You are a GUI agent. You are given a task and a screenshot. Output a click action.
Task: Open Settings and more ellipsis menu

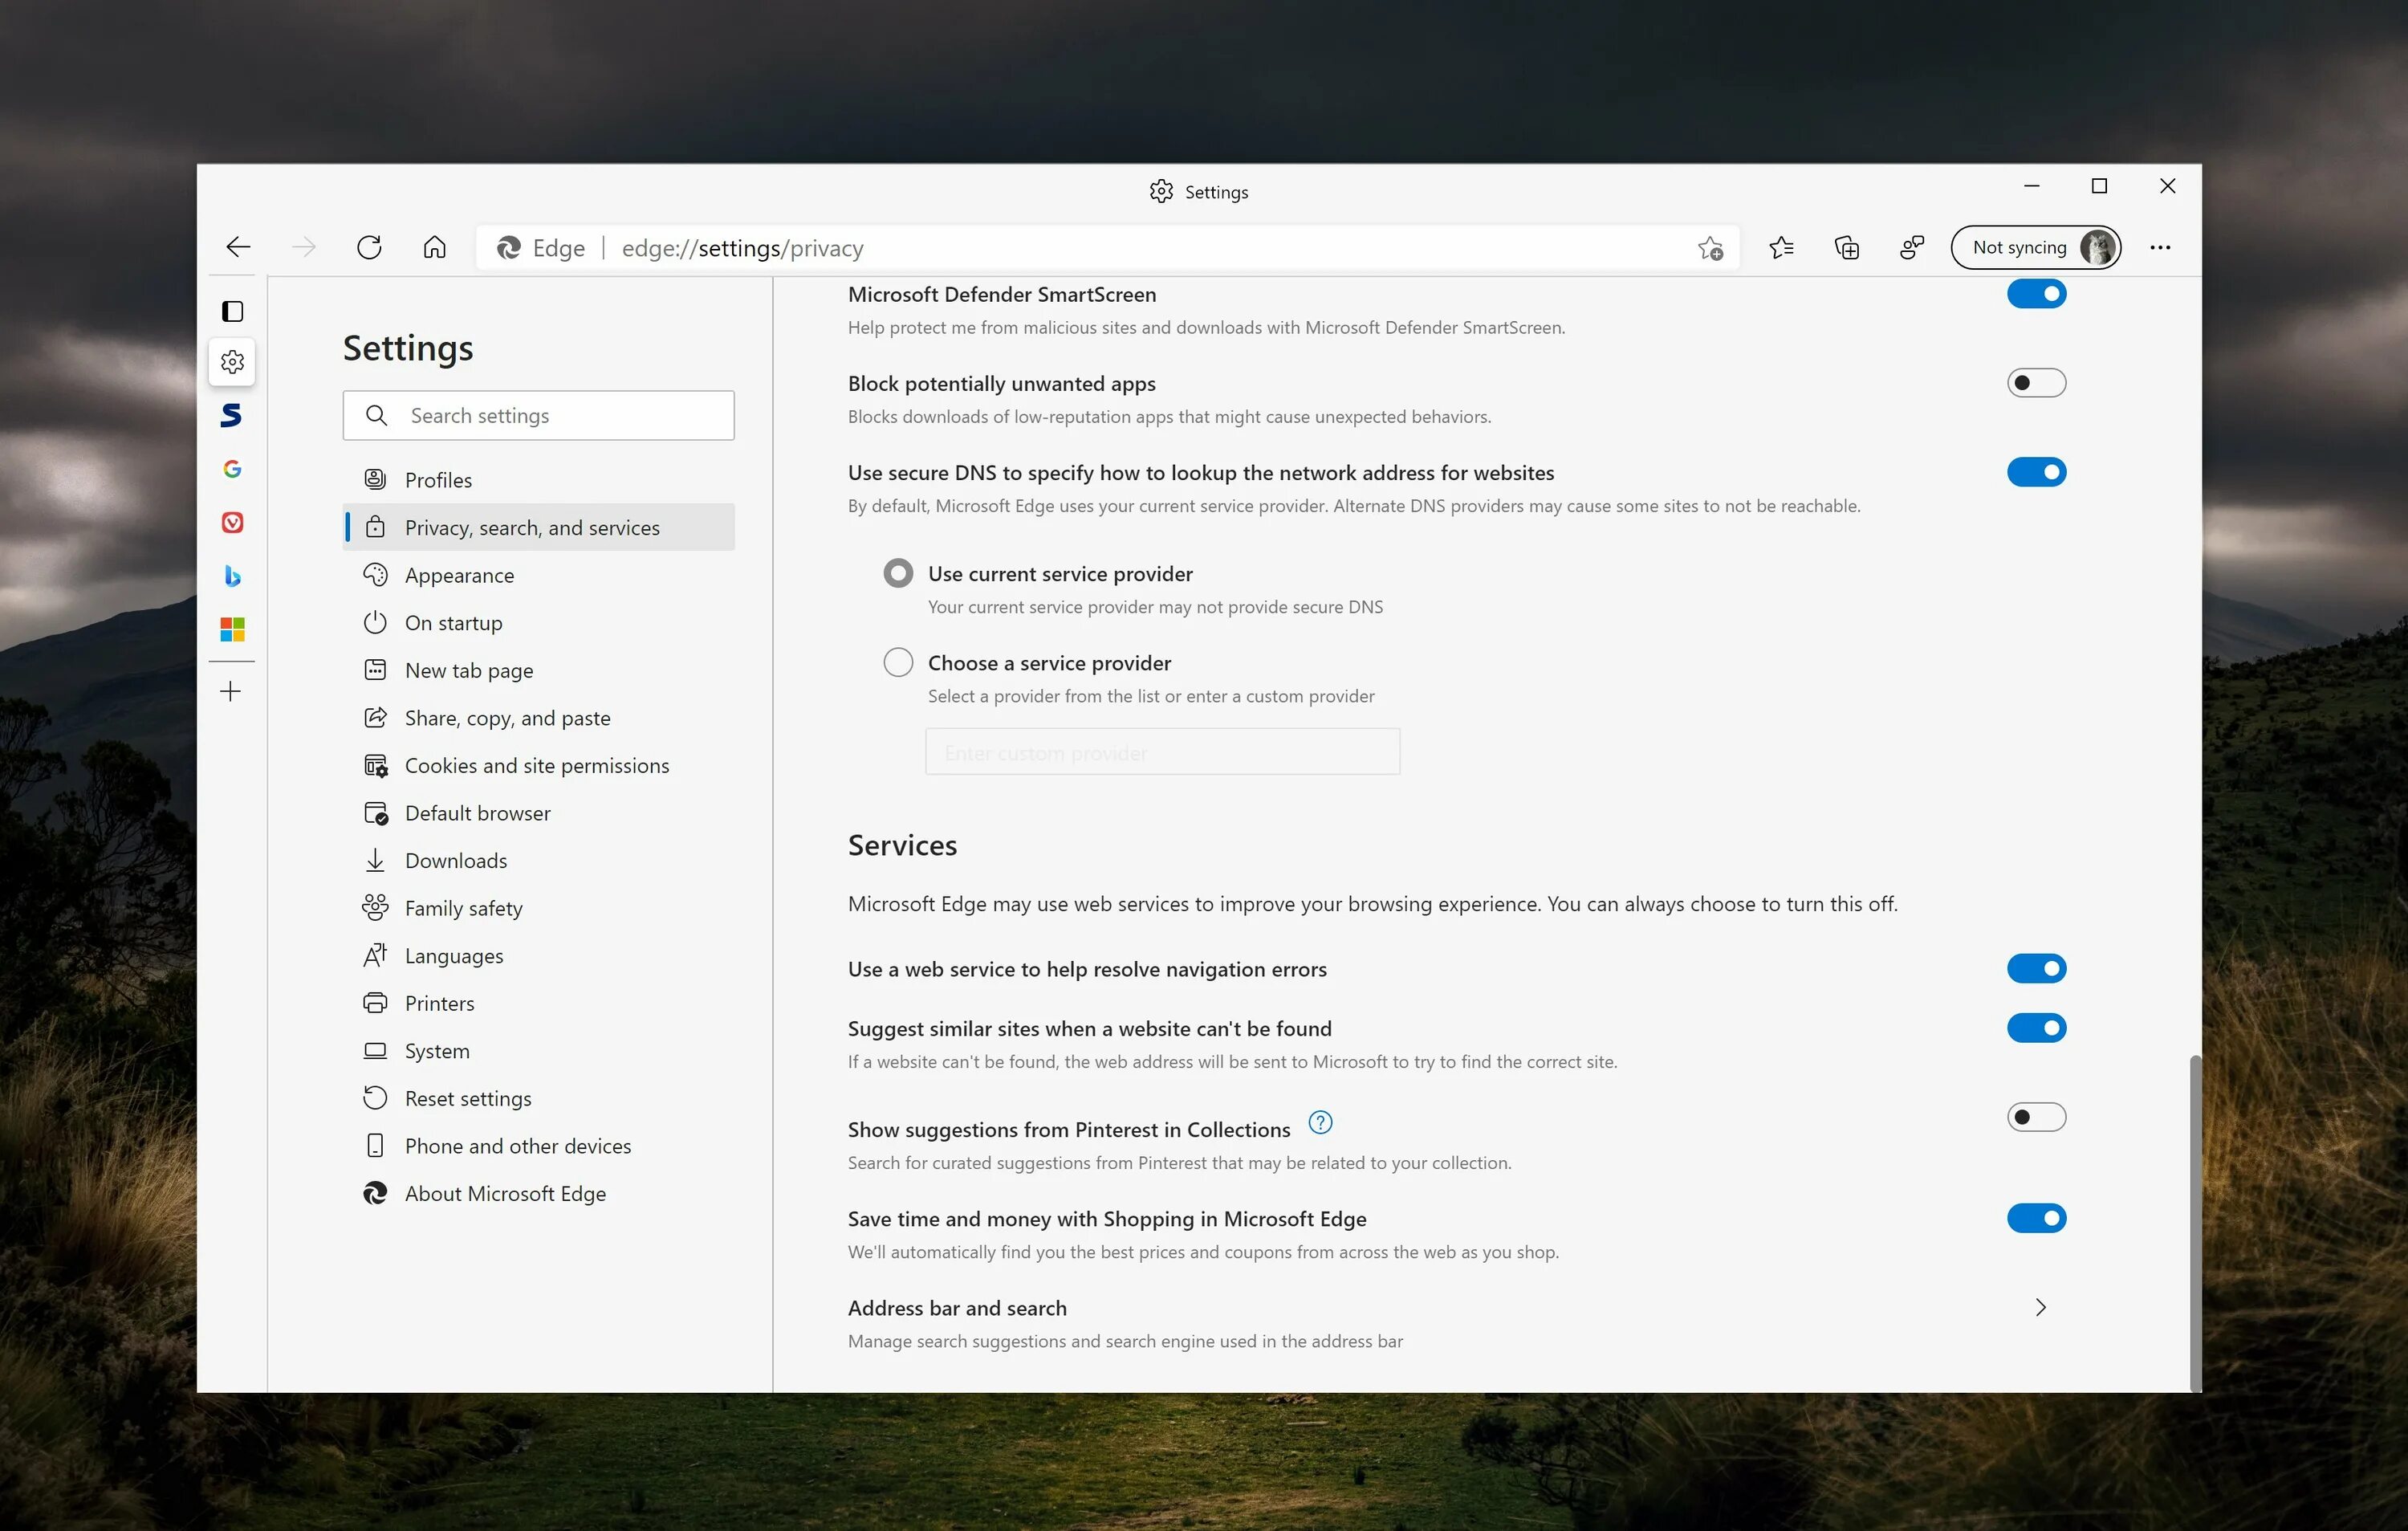2159,247
